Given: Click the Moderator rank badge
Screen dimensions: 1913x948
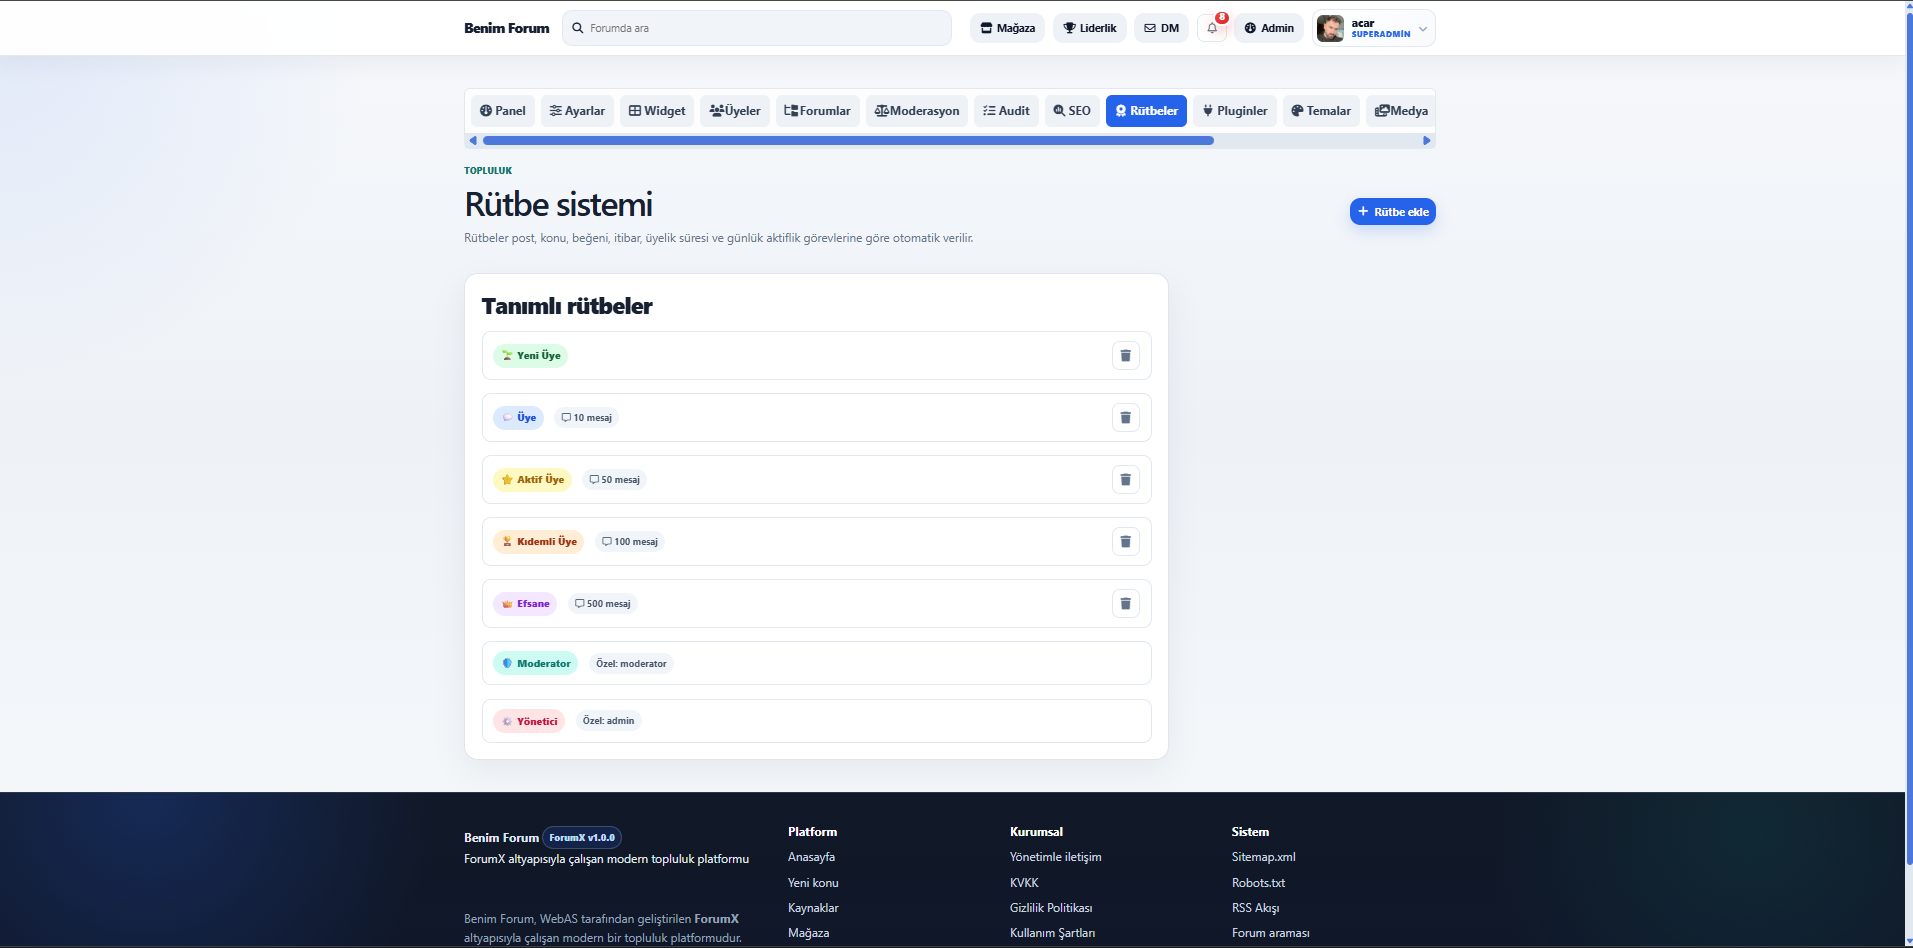Looking at the screenshot, I should (x=535, y=664).
